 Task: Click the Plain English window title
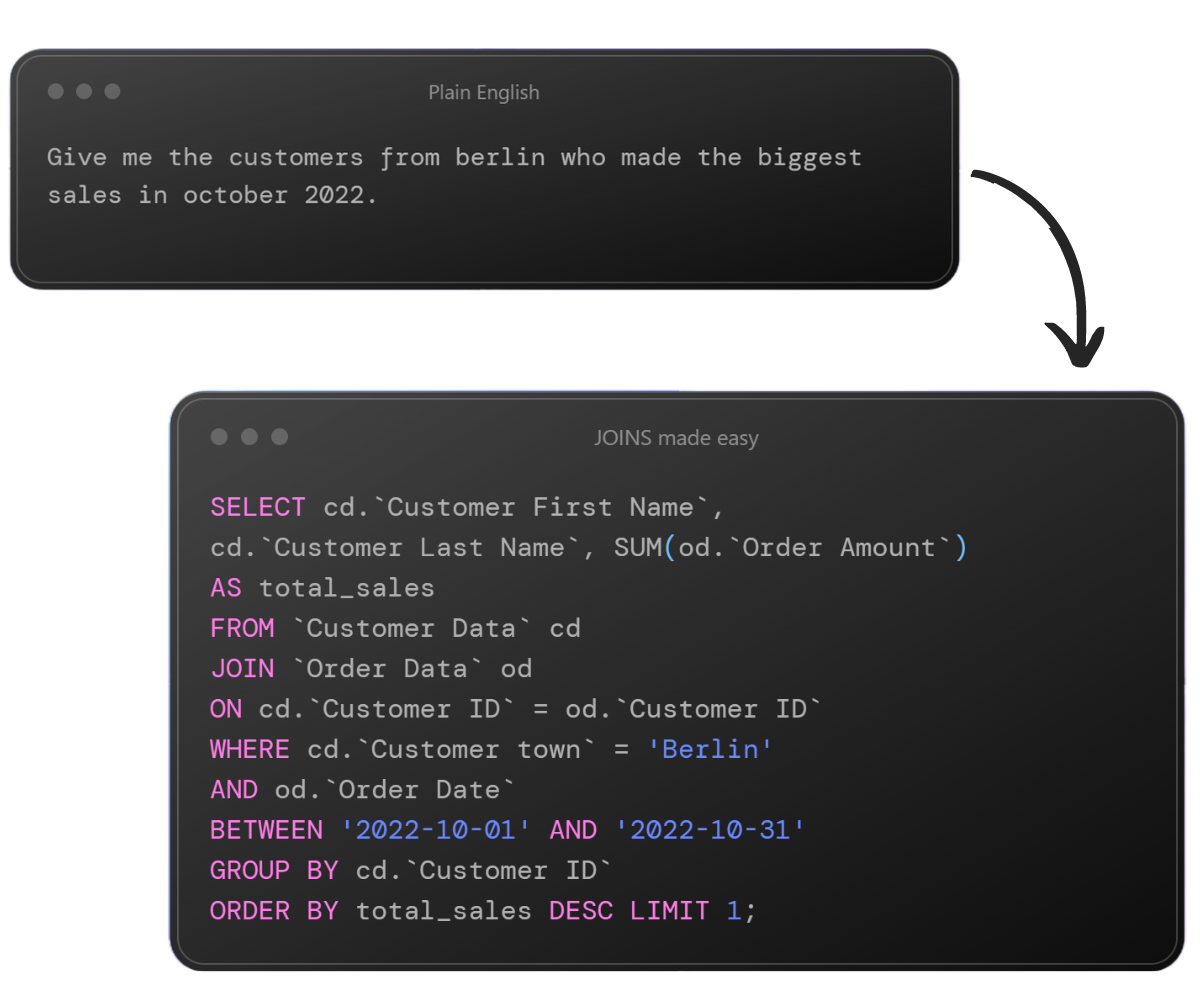(484, 92)
